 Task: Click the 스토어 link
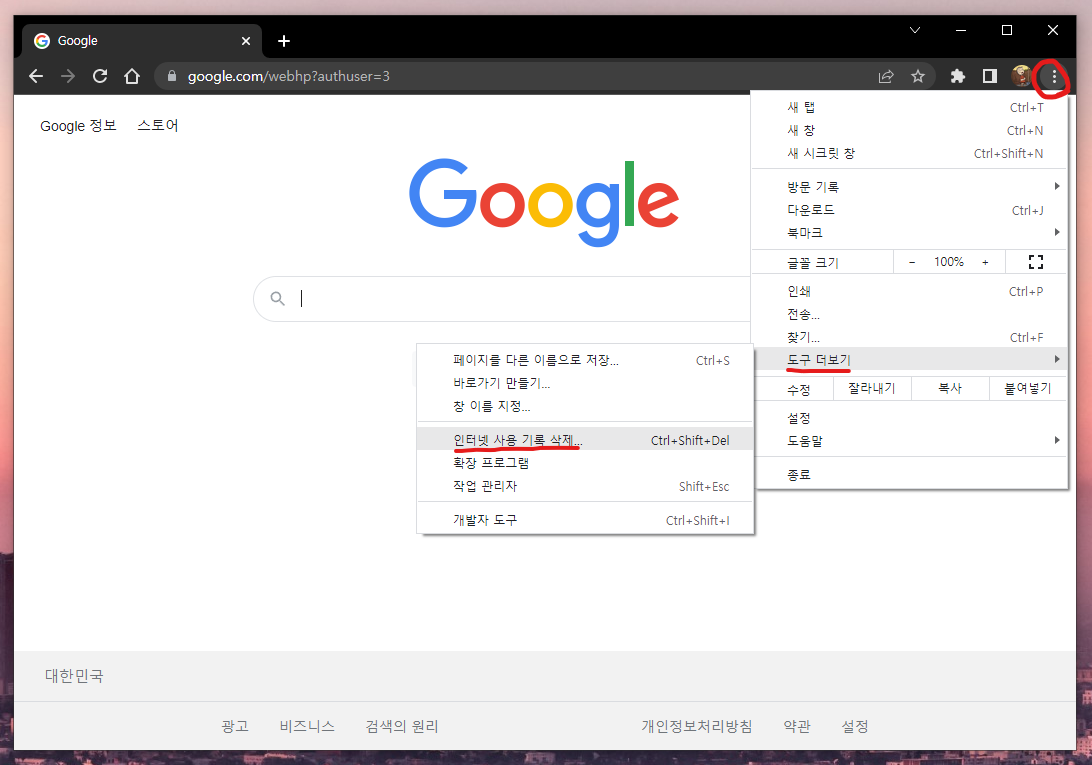[x=157, y=125]
